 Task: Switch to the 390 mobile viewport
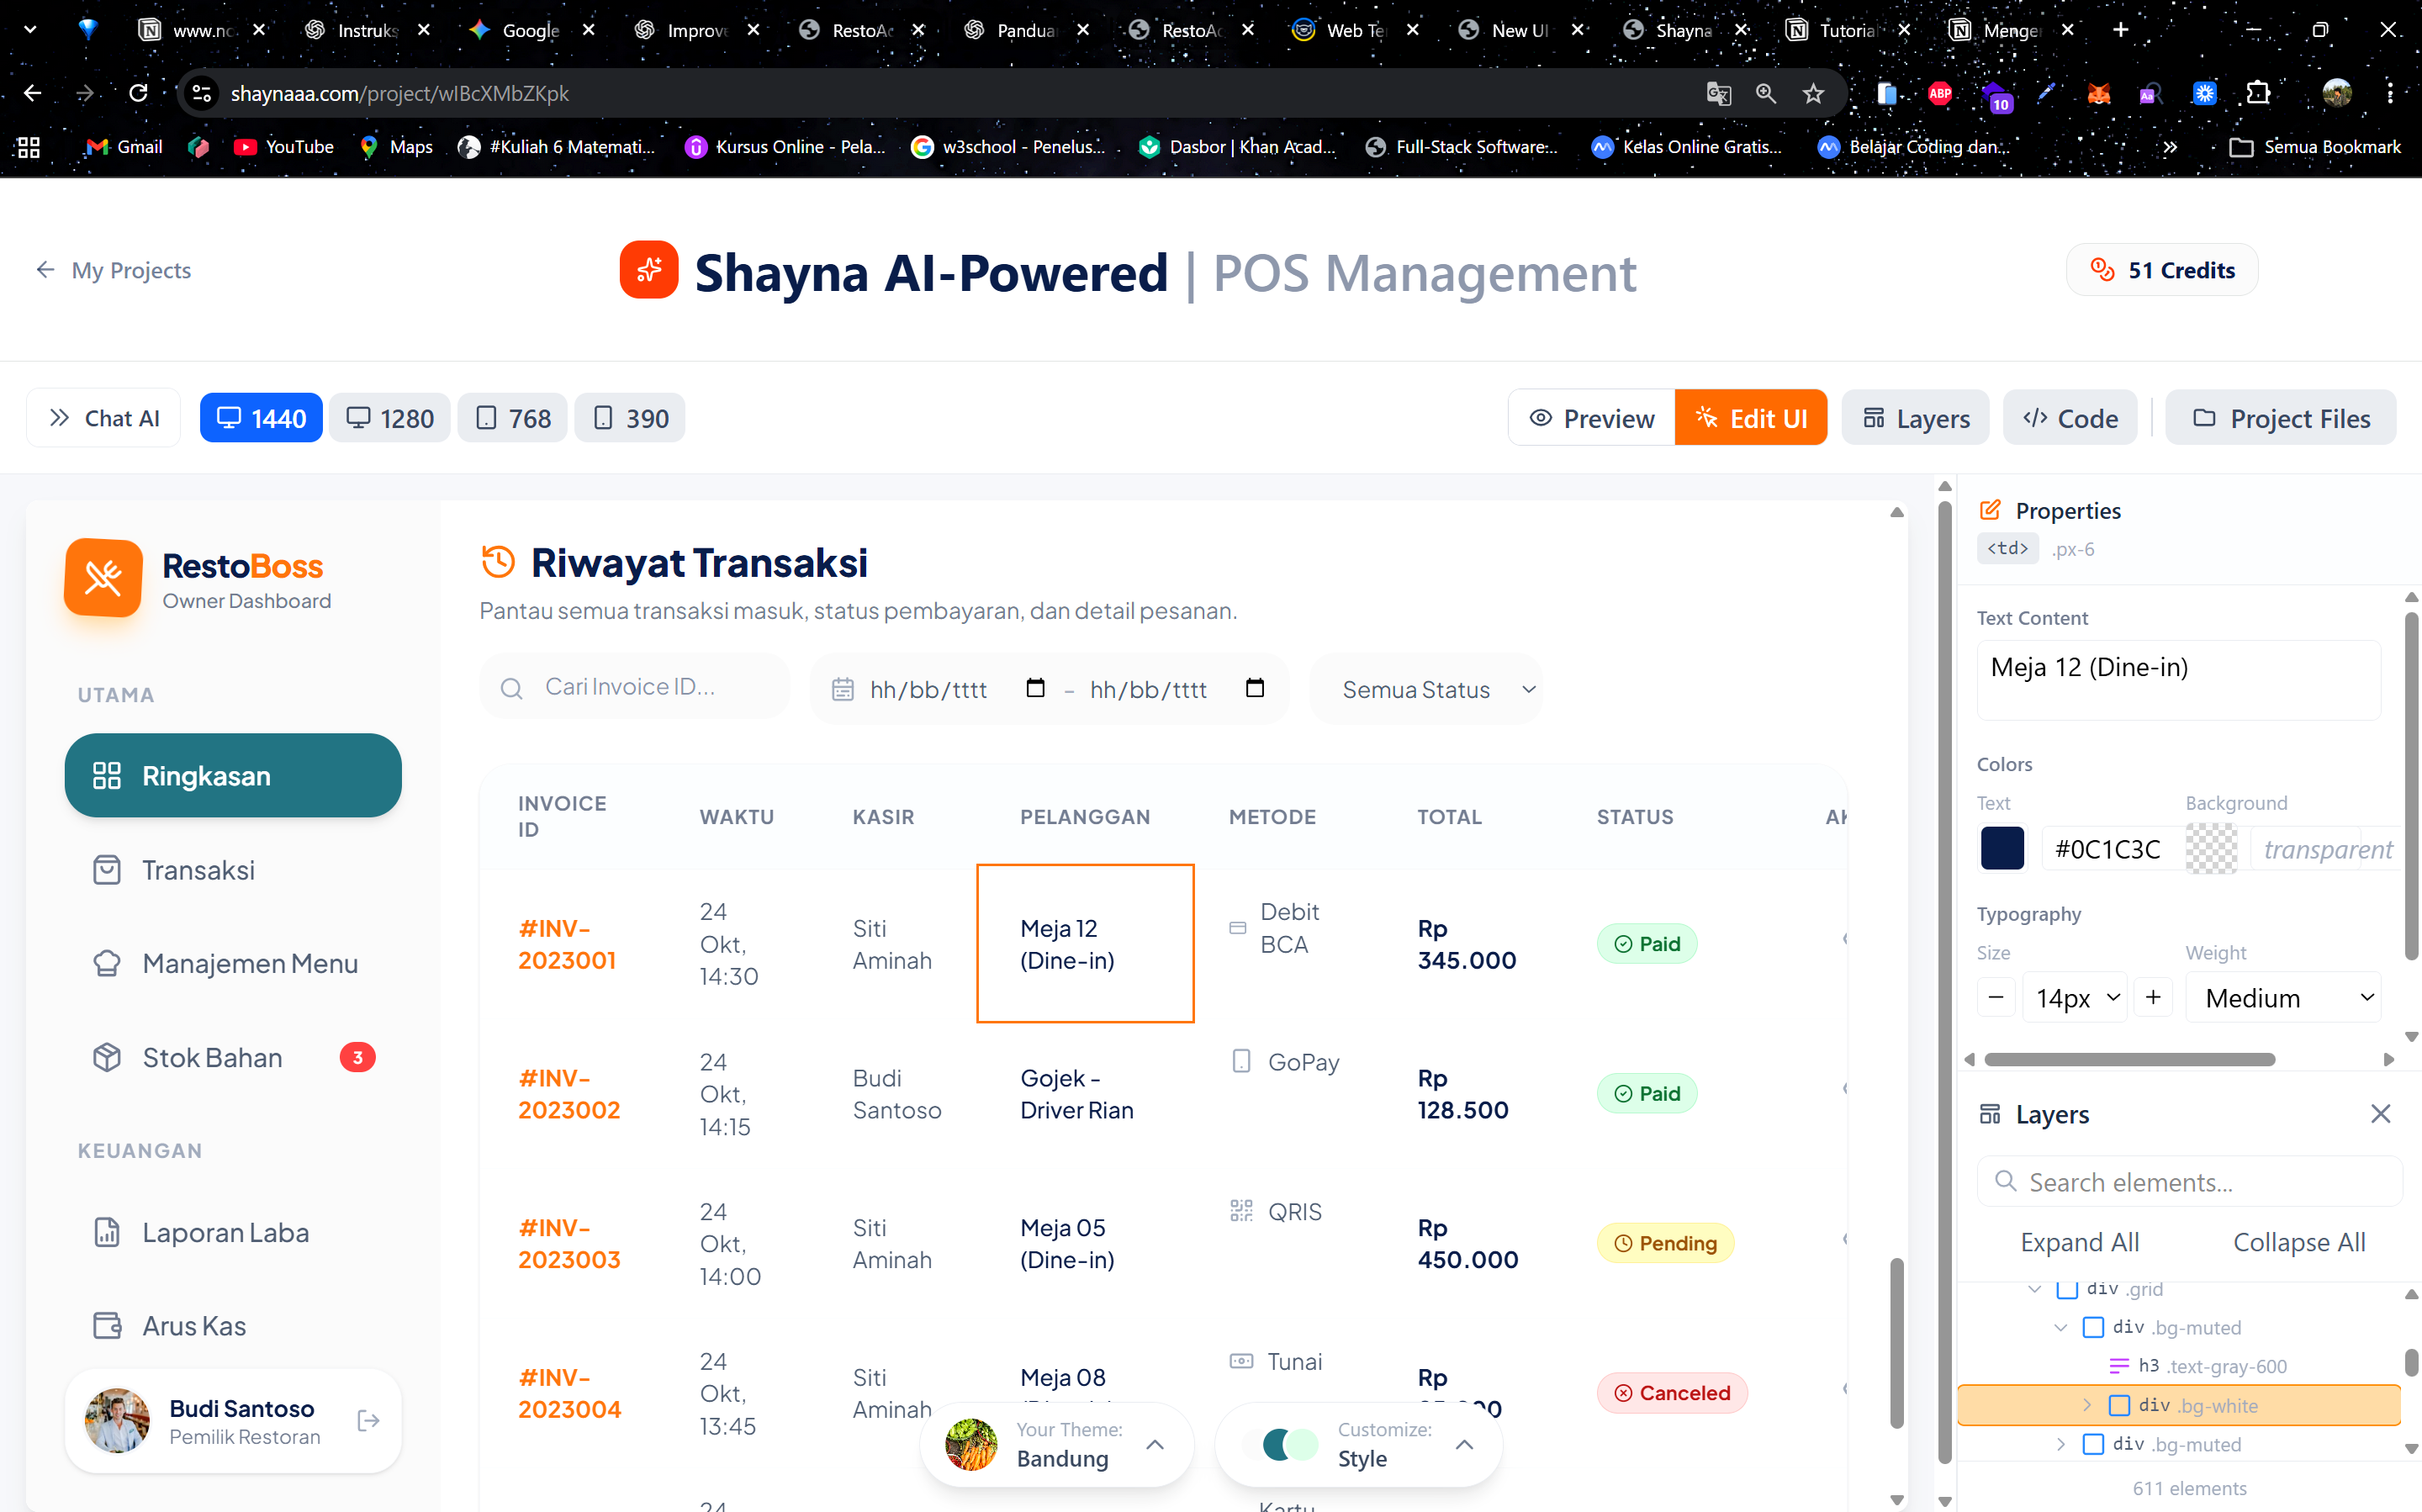click(x=629, y=417)
